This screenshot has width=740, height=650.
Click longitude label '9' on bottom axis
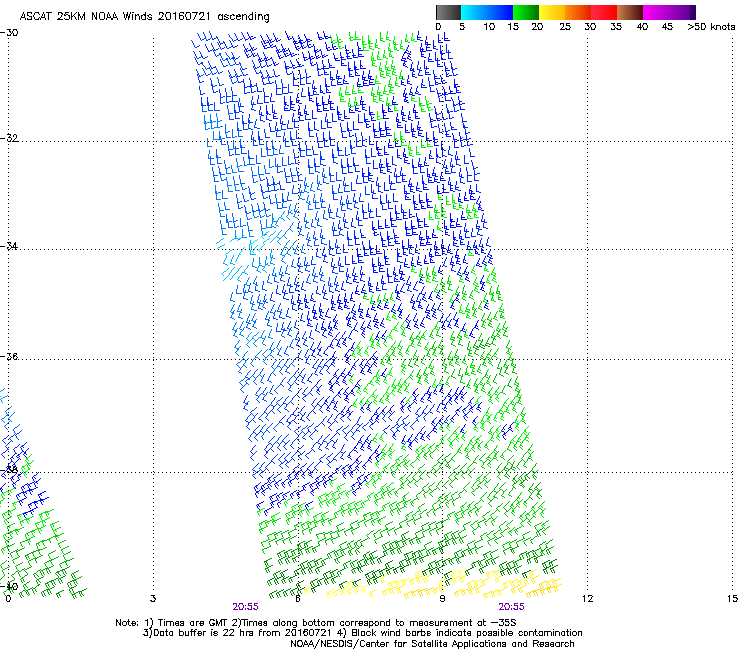tap(442, 599)
